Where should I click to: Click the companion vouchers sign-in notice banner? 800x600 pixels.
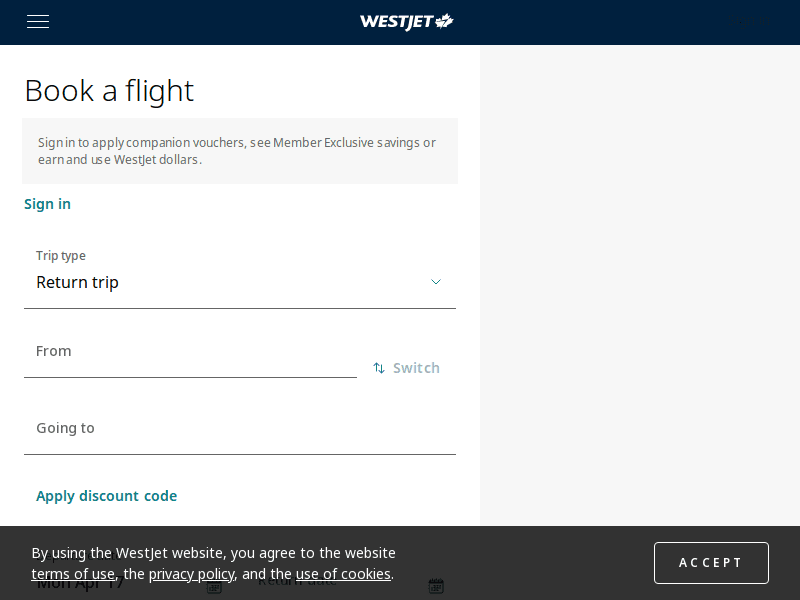coord(240,151)
